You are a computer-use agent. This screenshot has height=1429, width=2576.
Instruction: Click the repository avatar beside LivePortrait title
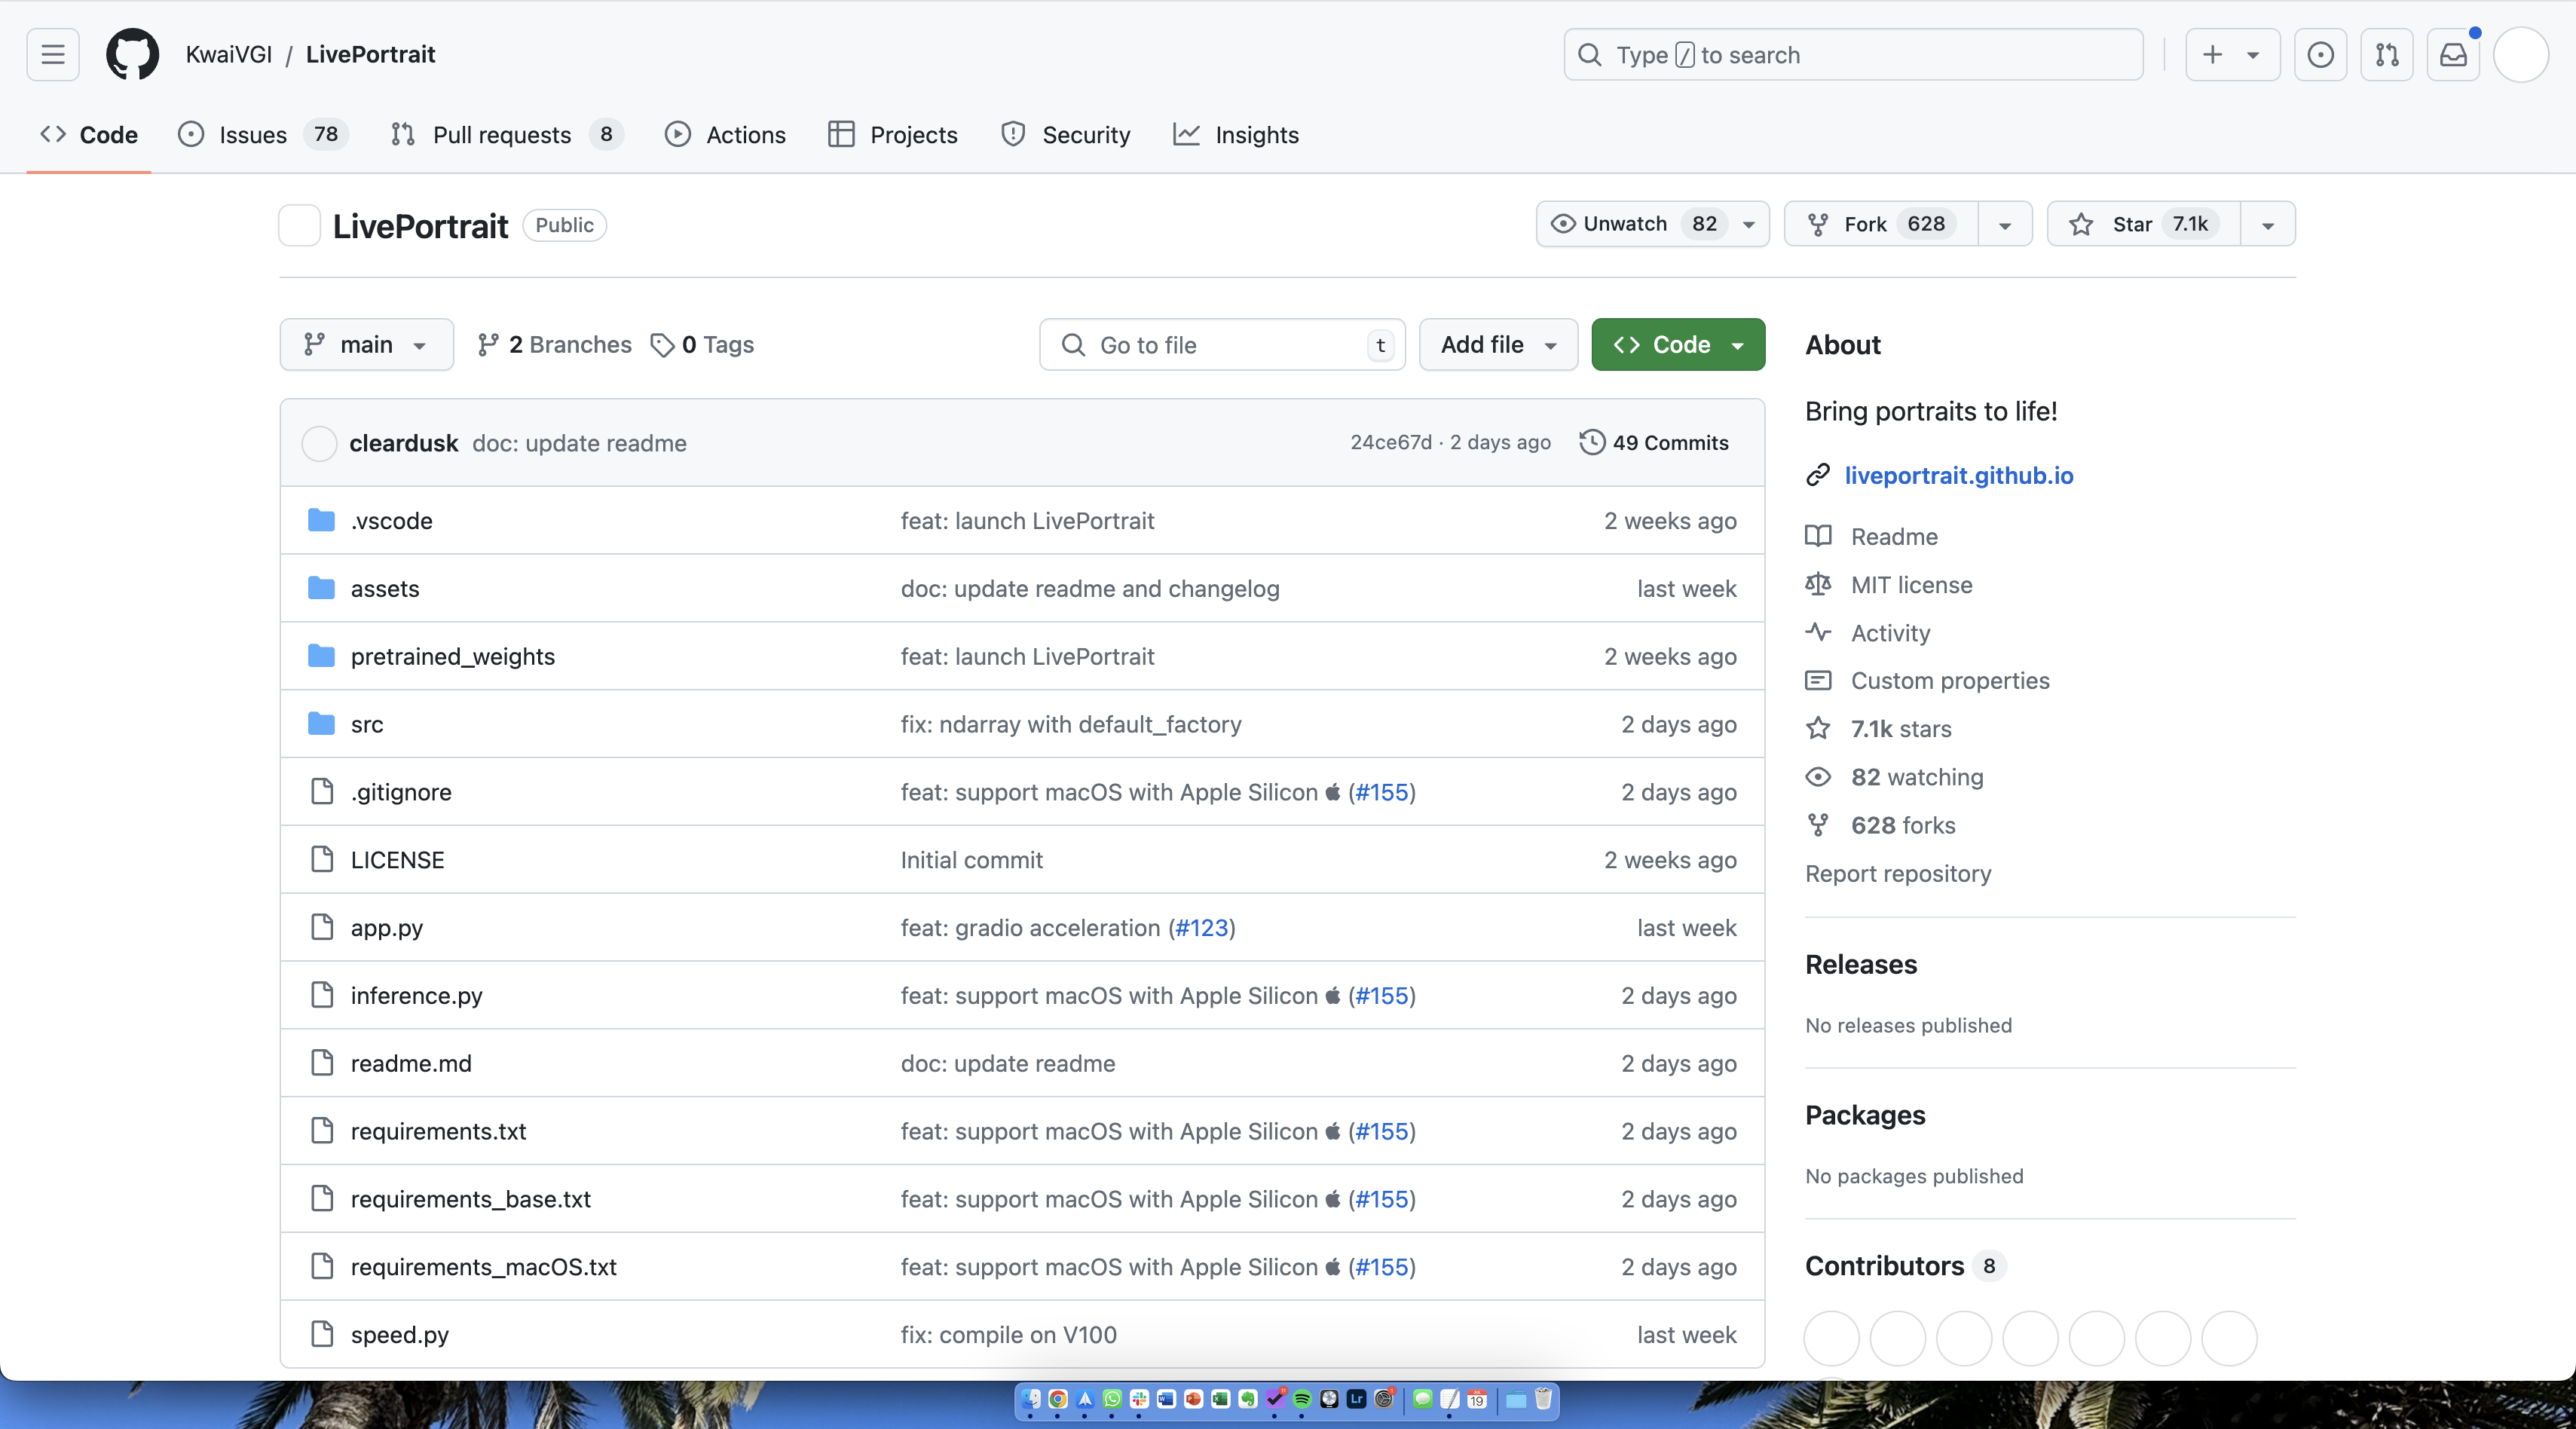click(299, 225)
